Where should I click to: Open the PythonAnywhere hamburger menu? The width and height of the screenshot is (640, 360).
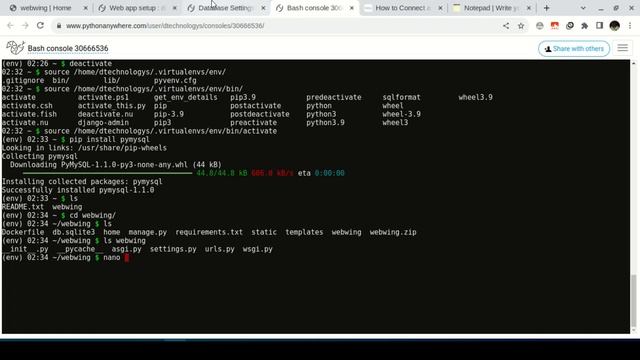click(622, 48)
